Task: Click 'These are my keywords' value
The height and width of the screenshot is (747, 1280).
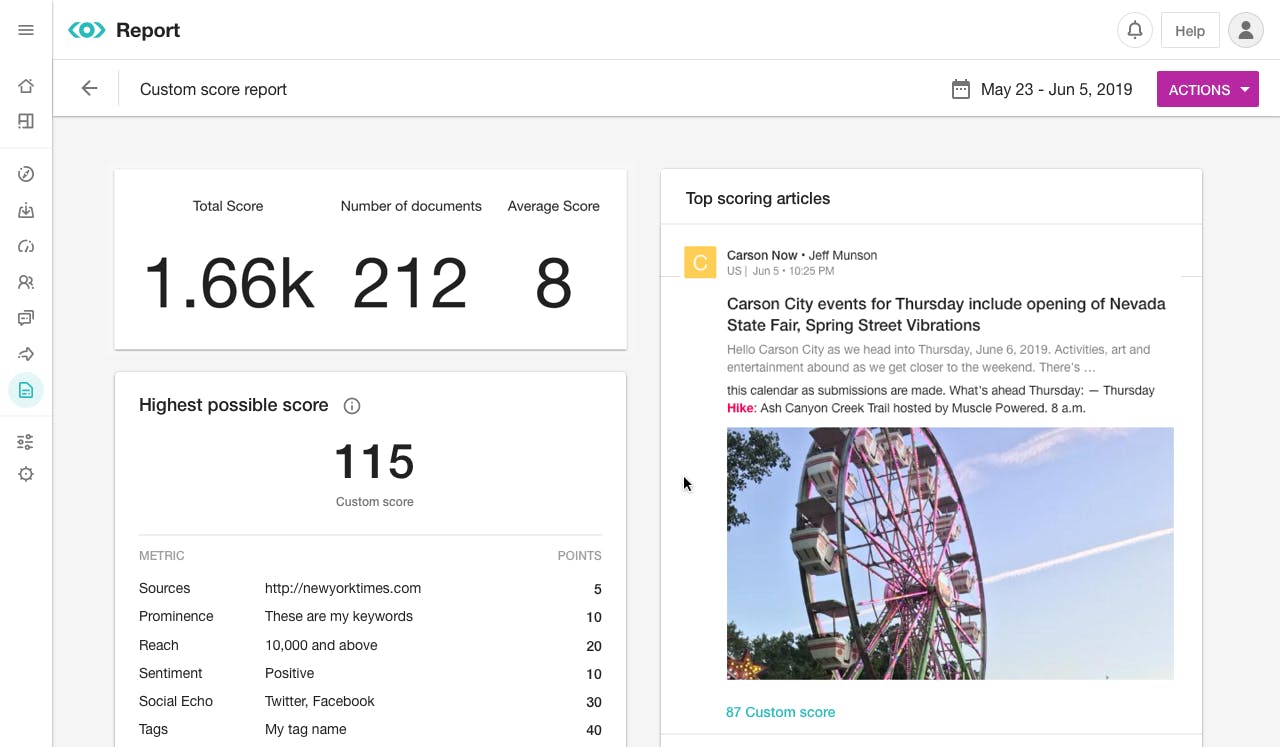Action: 339,616
